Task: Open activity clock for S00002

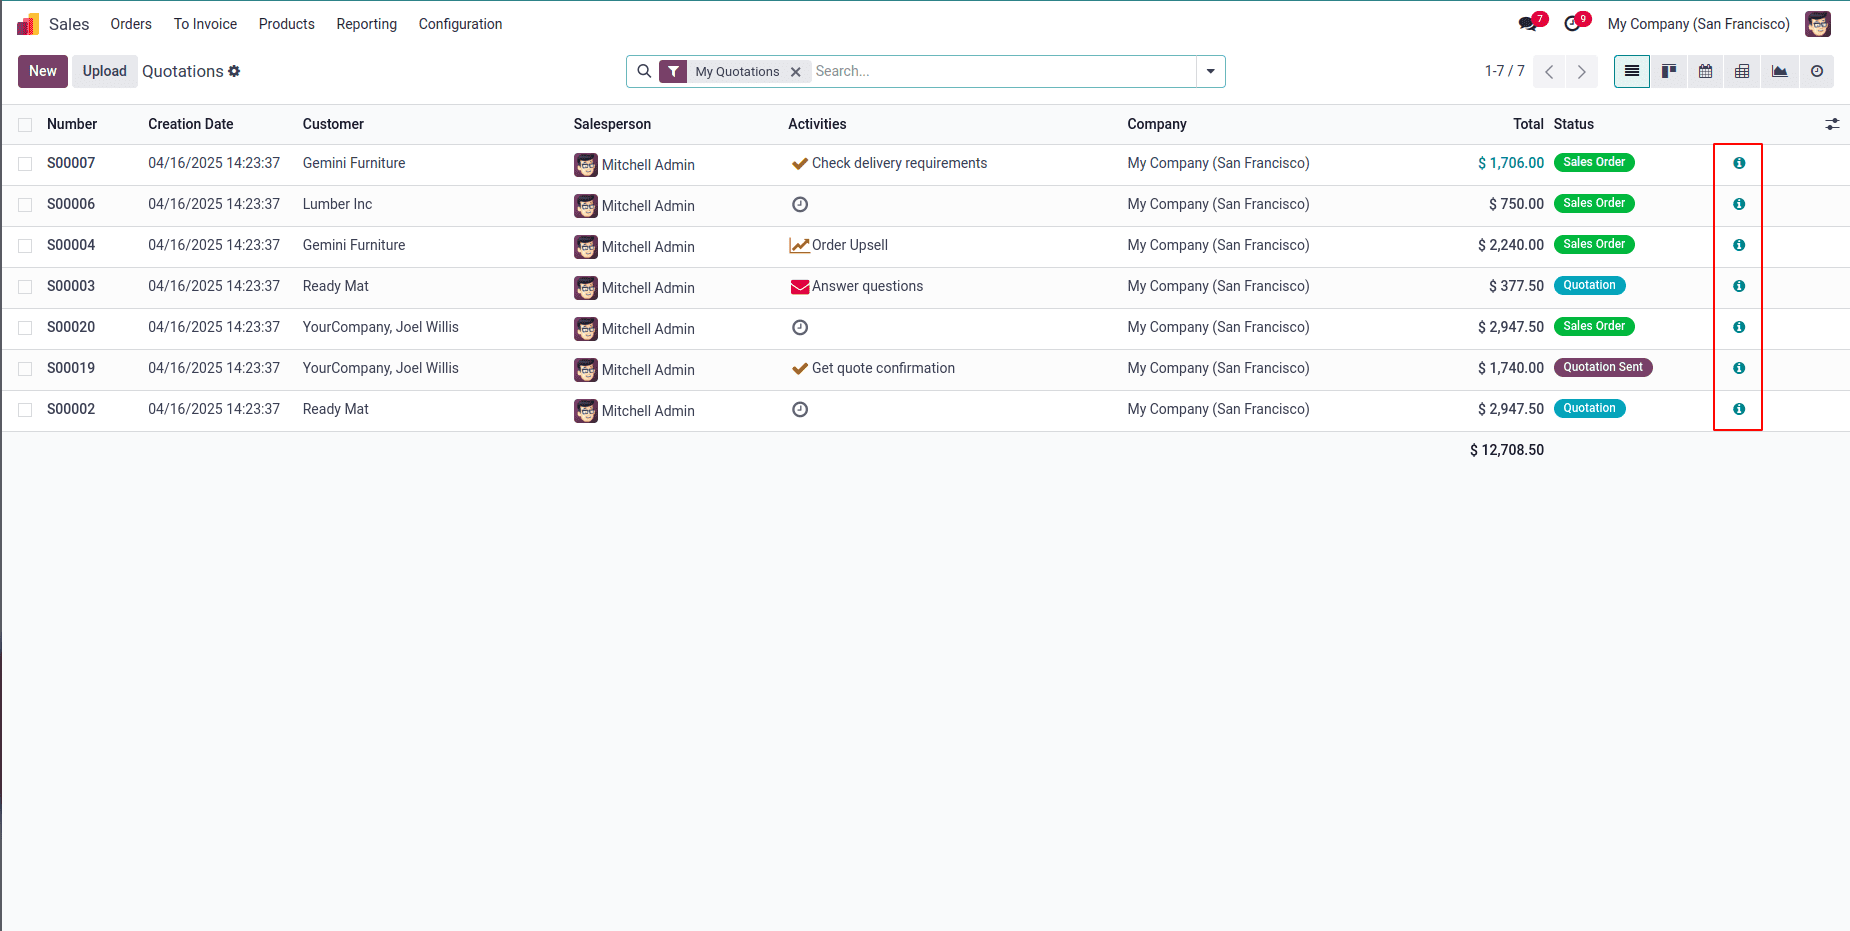Action: [800, 409]
